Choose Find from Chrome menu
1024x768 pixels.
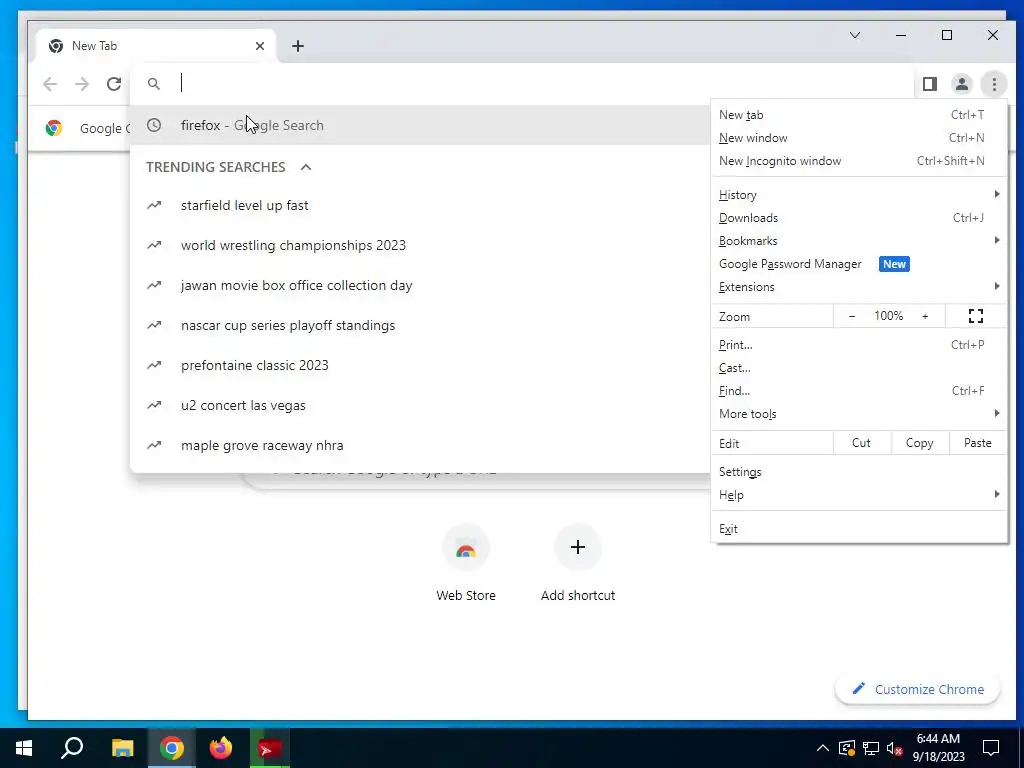[x=859, y=391]
